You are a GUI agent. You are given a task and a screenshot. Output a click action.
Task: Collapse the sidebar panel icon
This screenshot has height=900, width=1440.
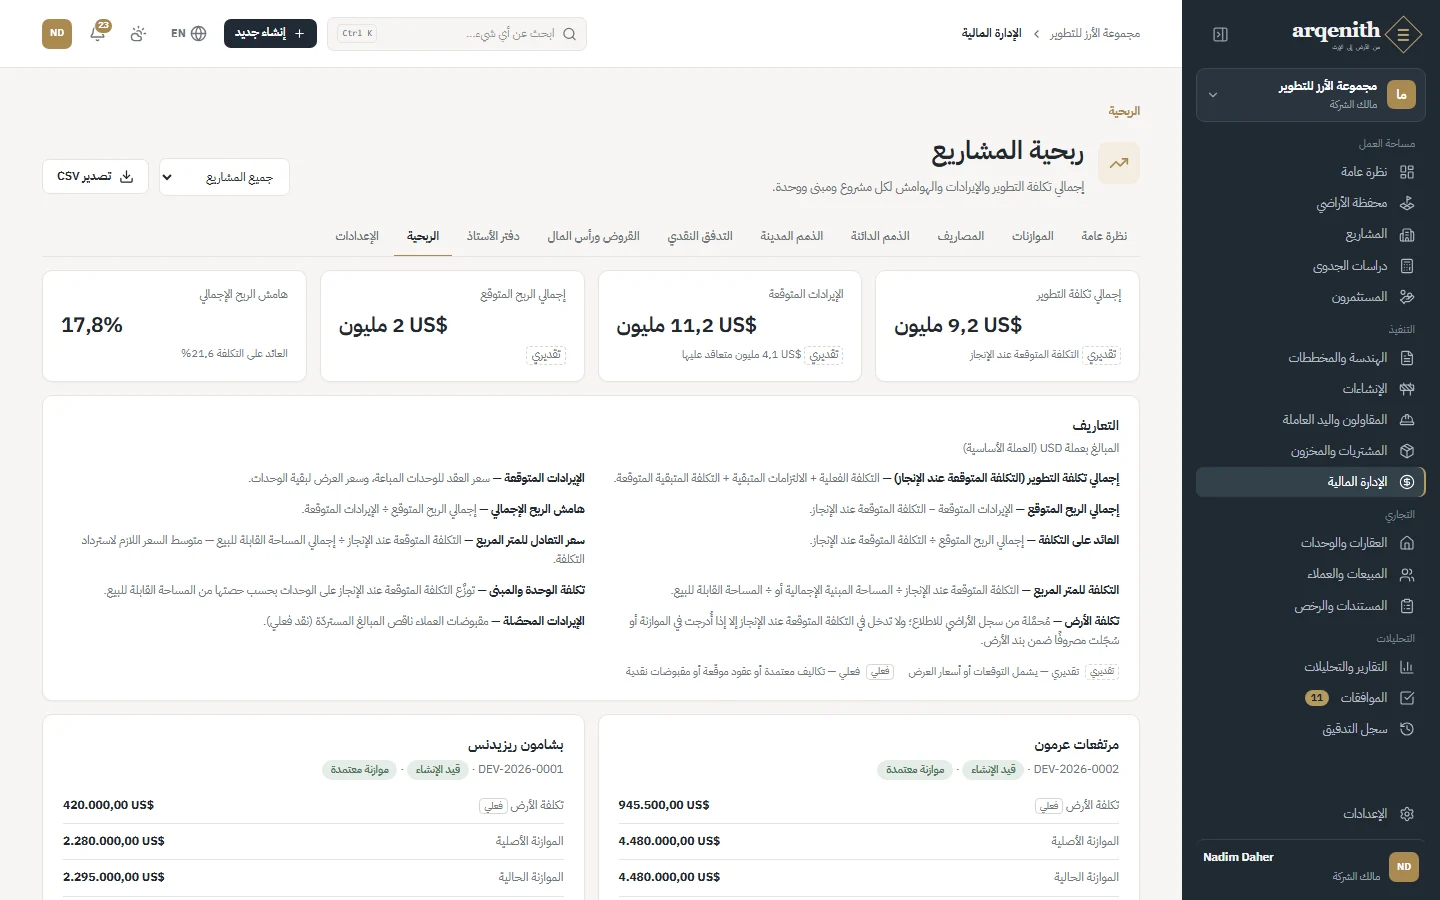(1220, 34)
